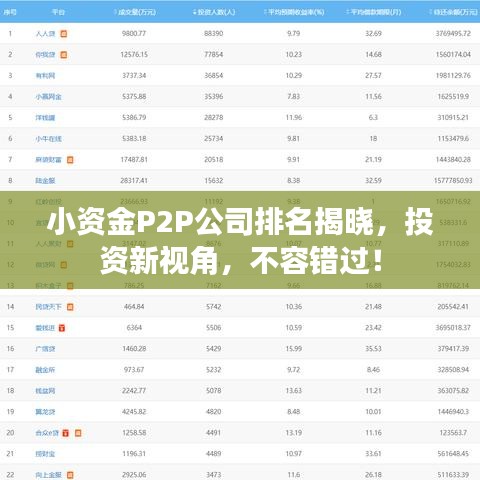Viewport: 480px width, 480px height.
Task: Open the 有利网 platform link
Action: coord(45,76)
